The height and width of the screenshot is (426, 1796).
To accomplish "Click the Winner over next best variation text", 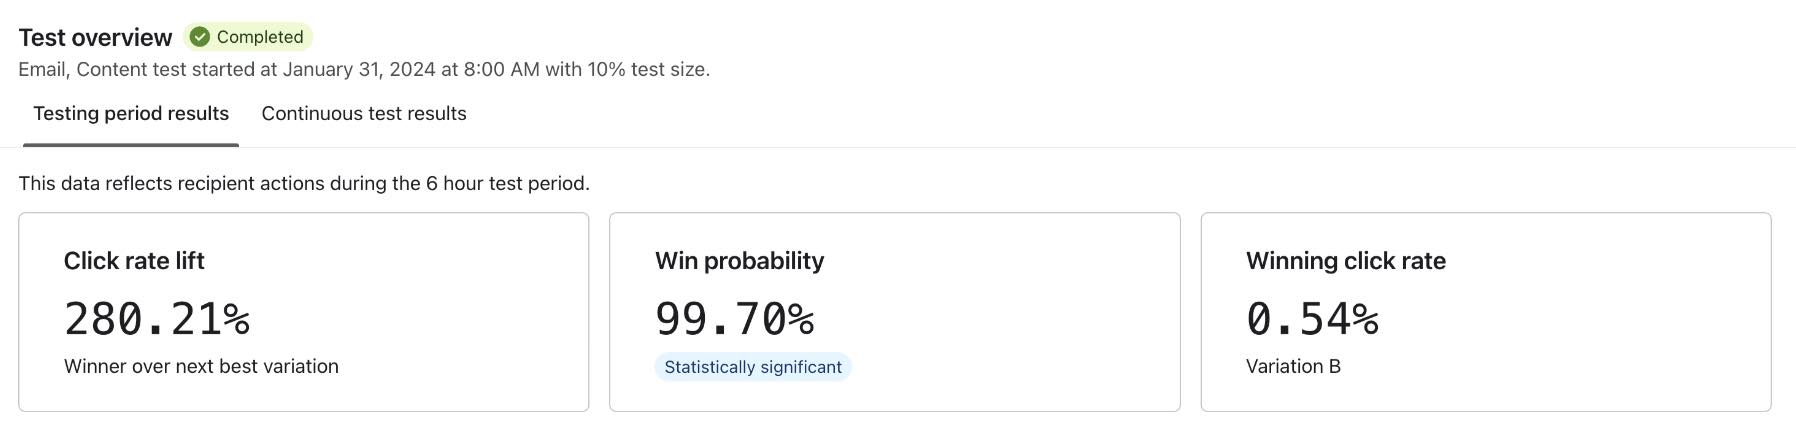I will coord(201,367).
